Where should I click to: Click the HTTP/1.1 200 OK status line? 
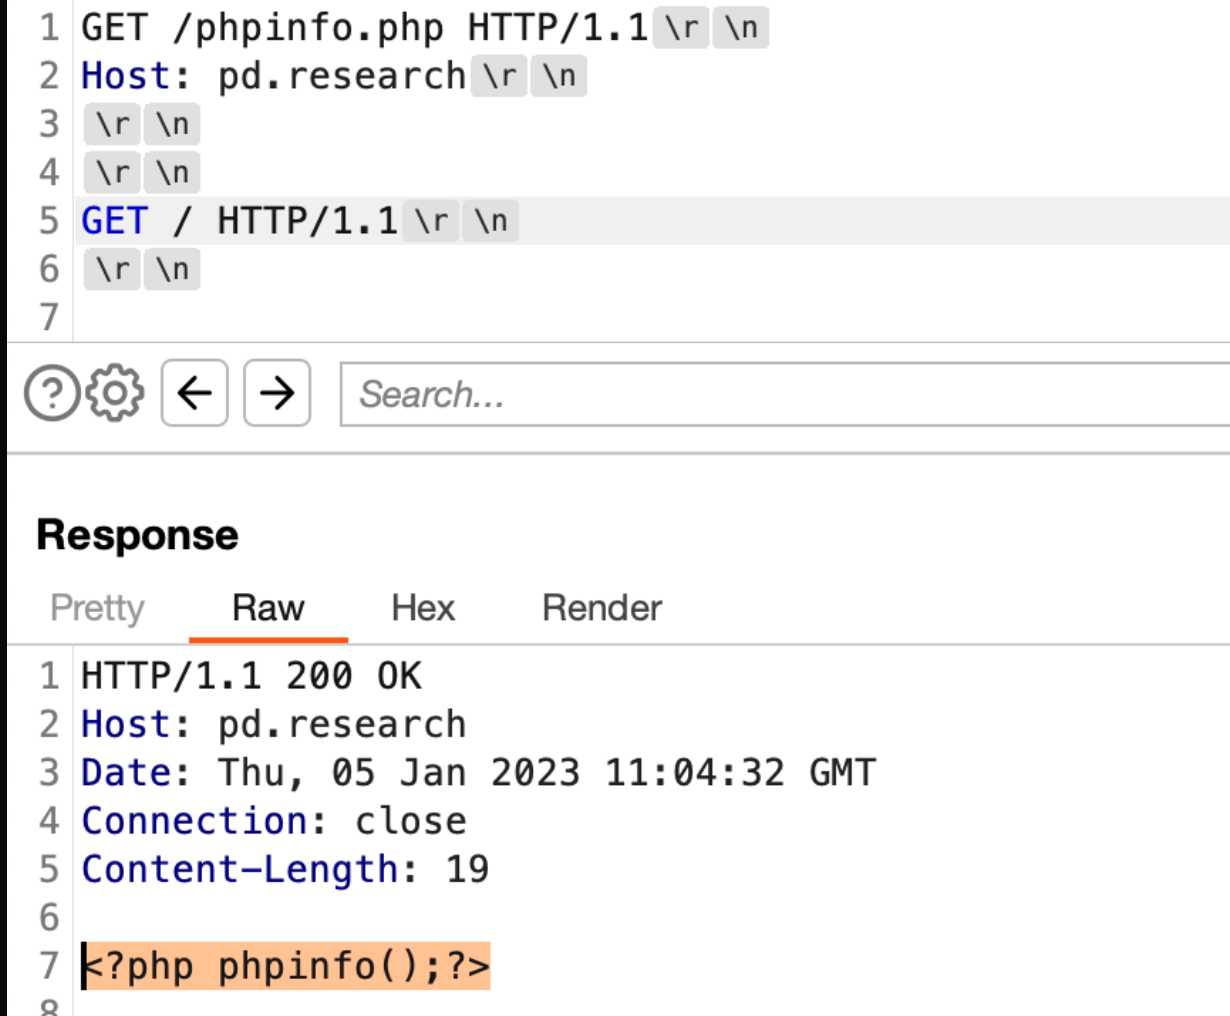click(x=251, y=676)
